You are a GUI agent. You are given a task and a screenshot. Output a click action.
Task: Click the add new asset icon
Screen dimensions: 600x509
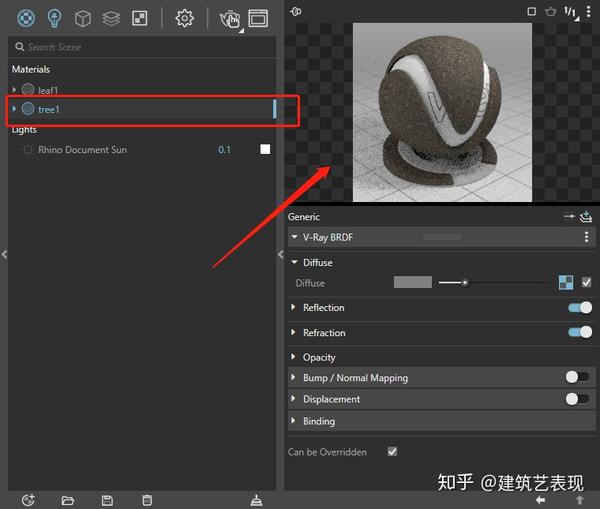coord(28,500)
